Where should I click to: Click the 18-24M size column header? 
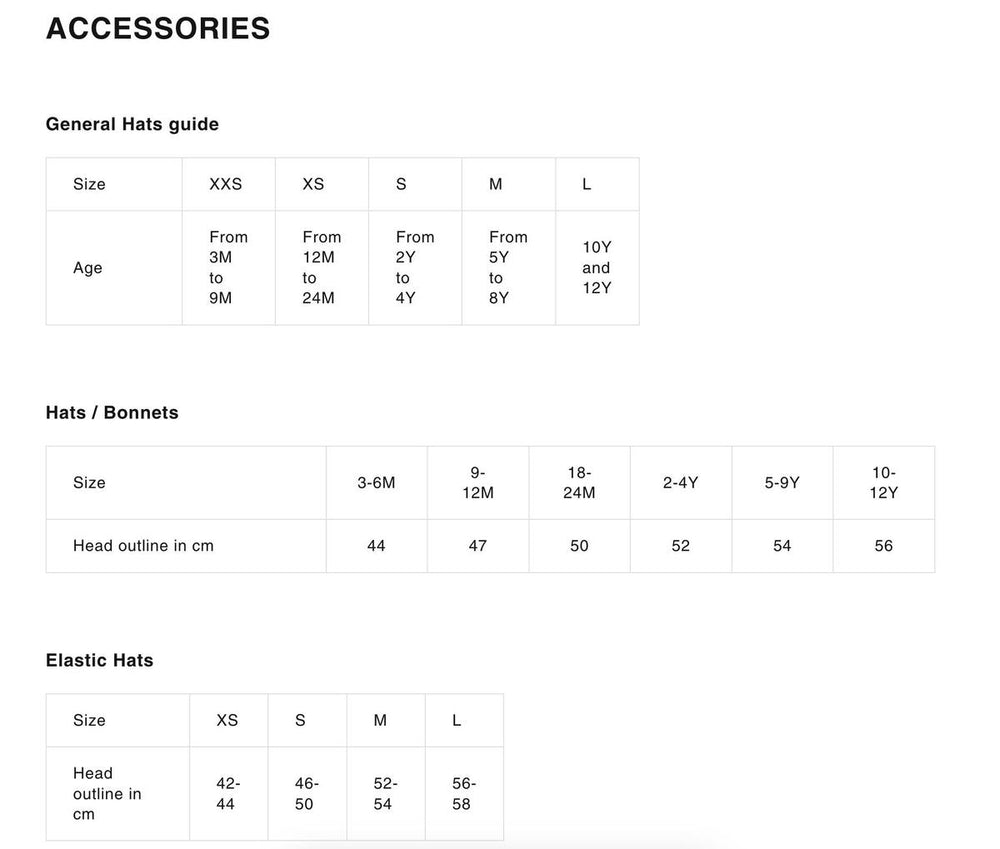579,483
